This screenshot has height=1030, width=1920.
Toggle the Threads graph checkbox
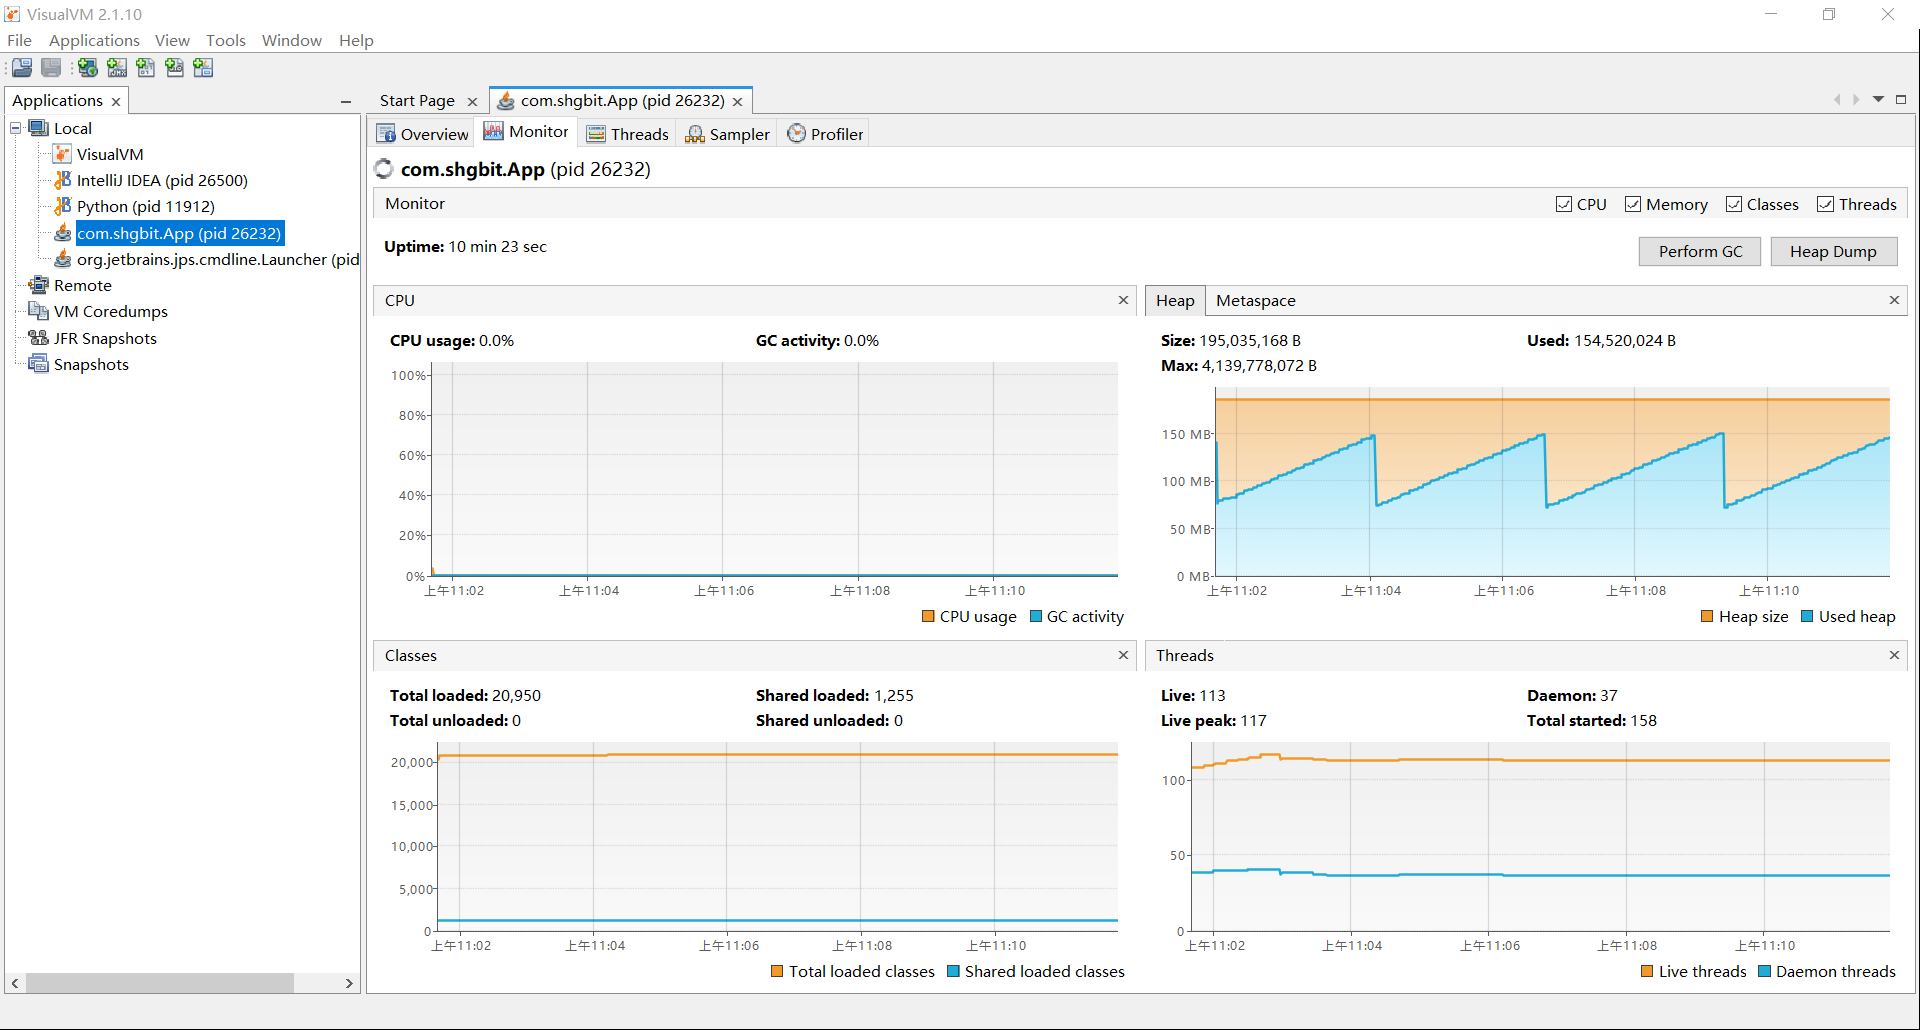1826,204
